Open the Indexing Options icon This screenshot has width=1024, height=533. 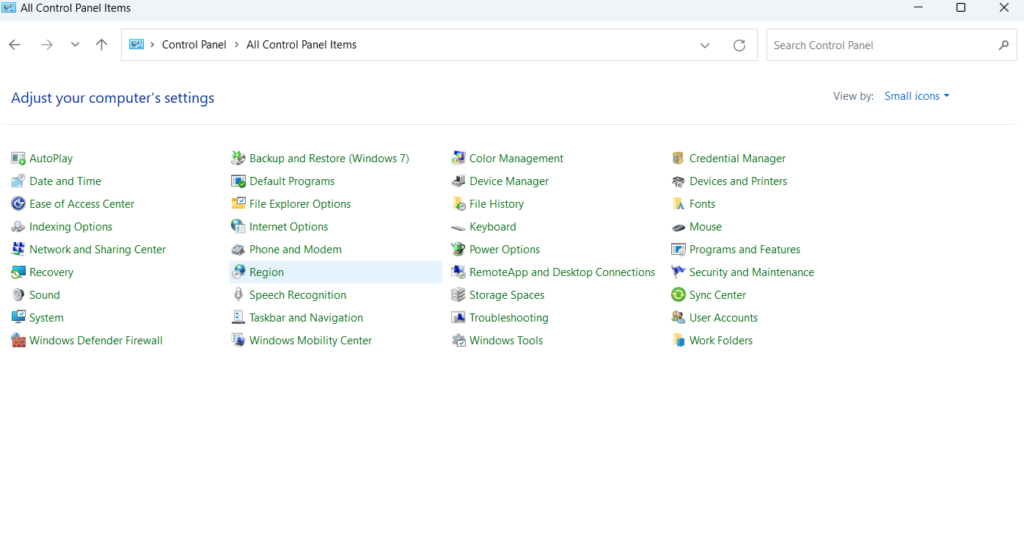18,227
